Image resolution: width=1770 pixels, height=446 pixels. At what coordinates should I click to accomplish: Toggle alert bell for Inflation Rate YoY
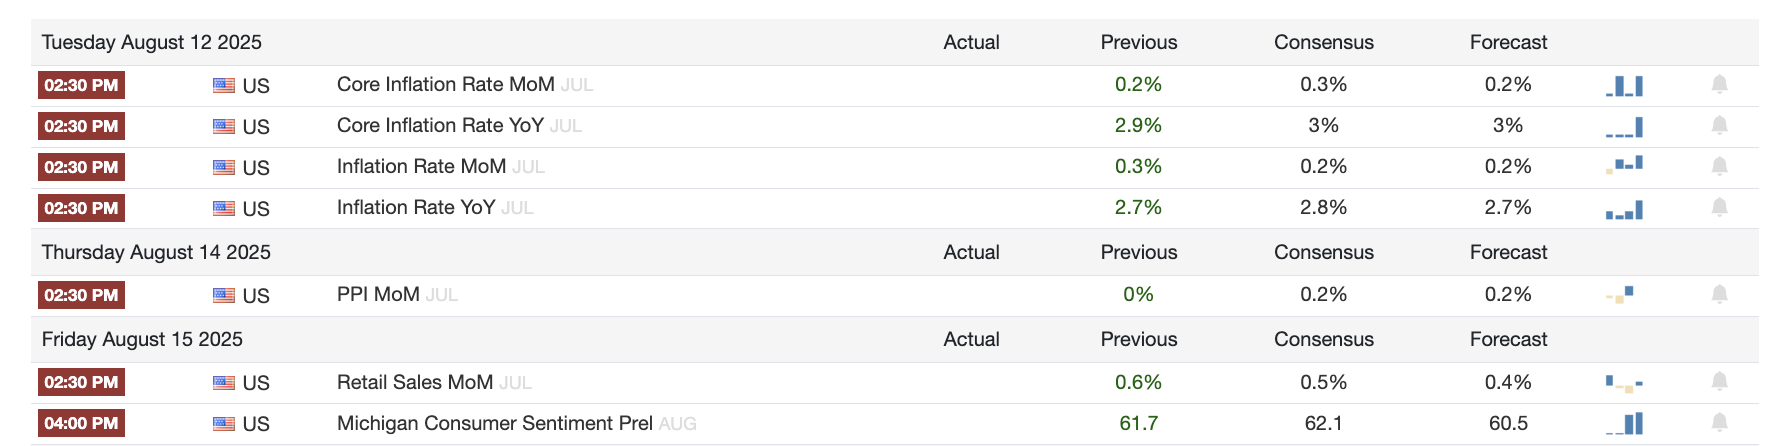tap(1719, 208)
